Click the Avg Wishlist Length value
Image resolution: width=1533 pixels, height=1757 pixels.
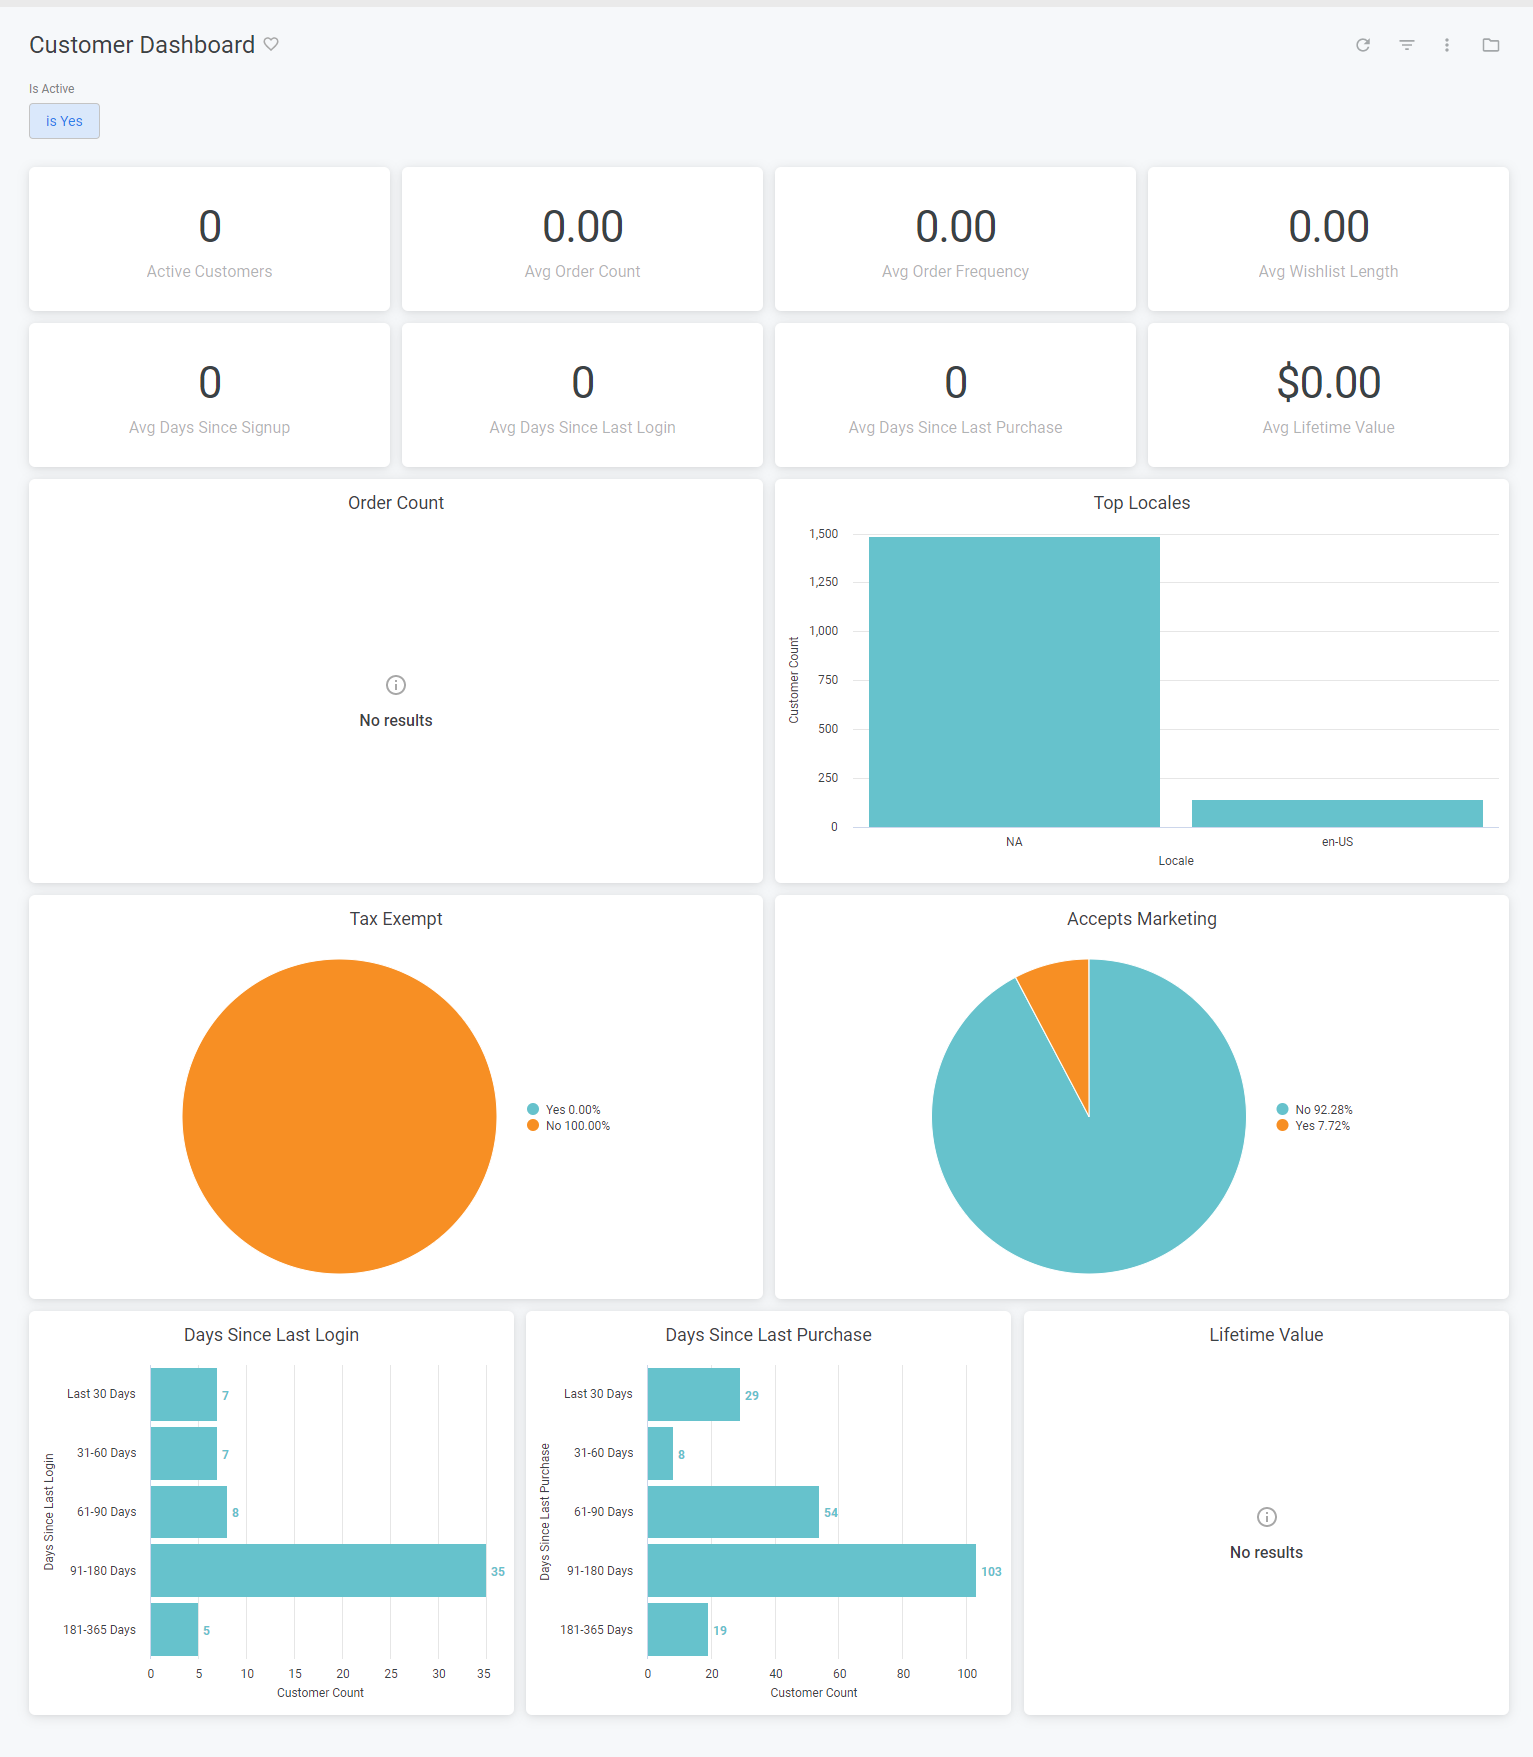coord(1329,227)
